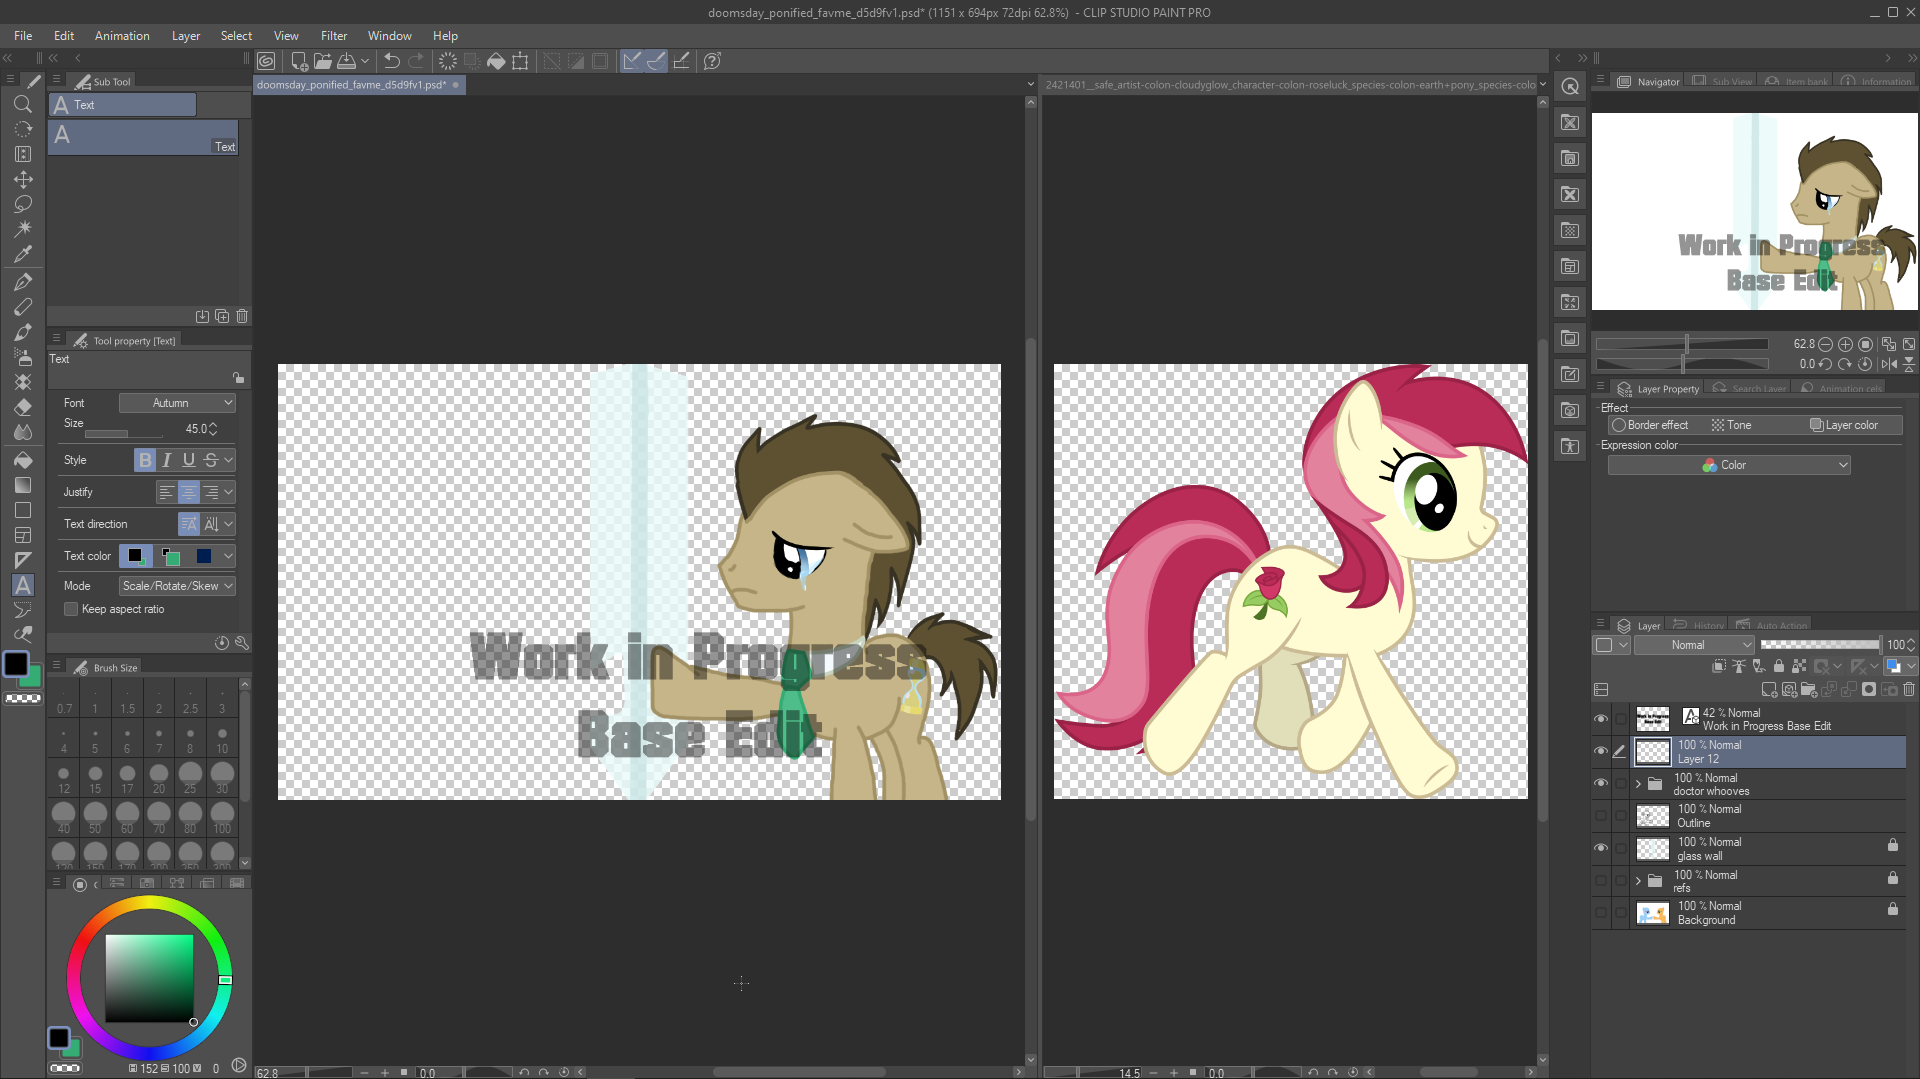Delete layer with trash icon in Layer panel
The image size is (1920, 1079).
click(x=1909, y=690)
